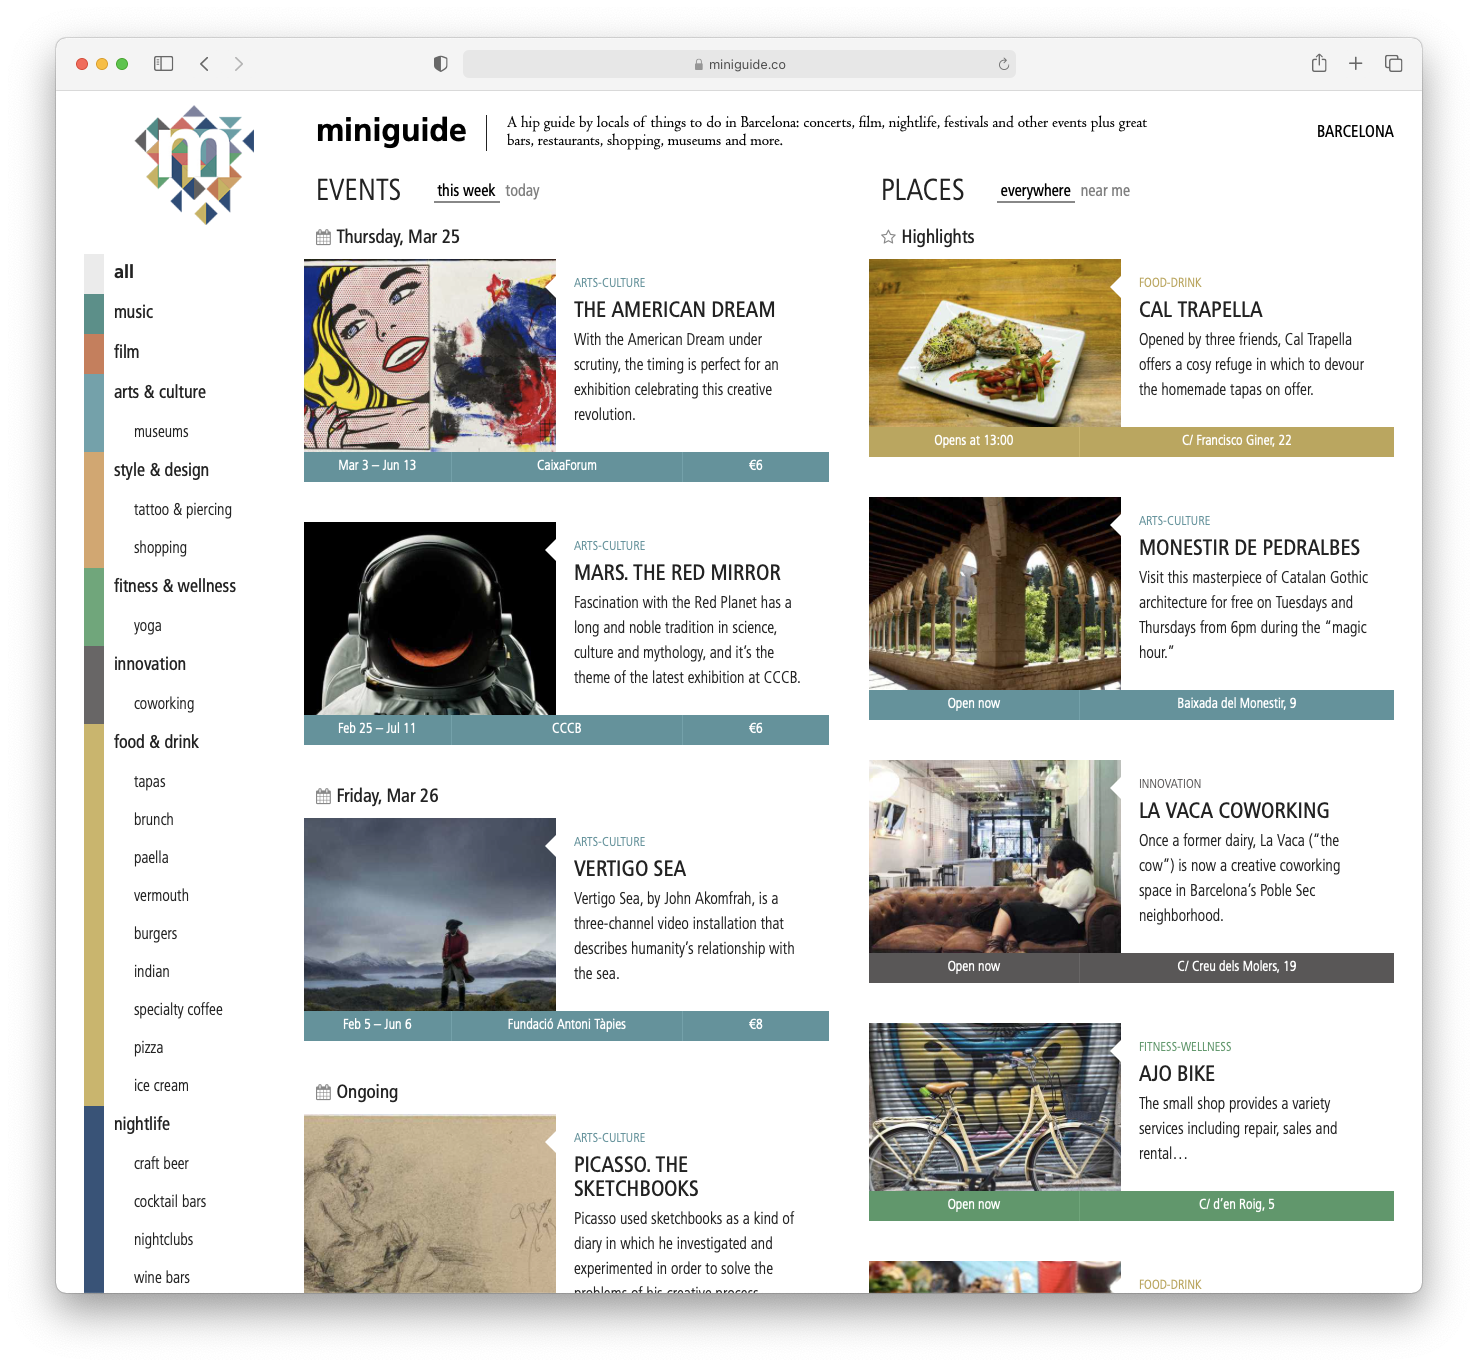The image size is (1478, 1367).
Task: Reload the page with the refresh icon
Action: [1003, 64]
